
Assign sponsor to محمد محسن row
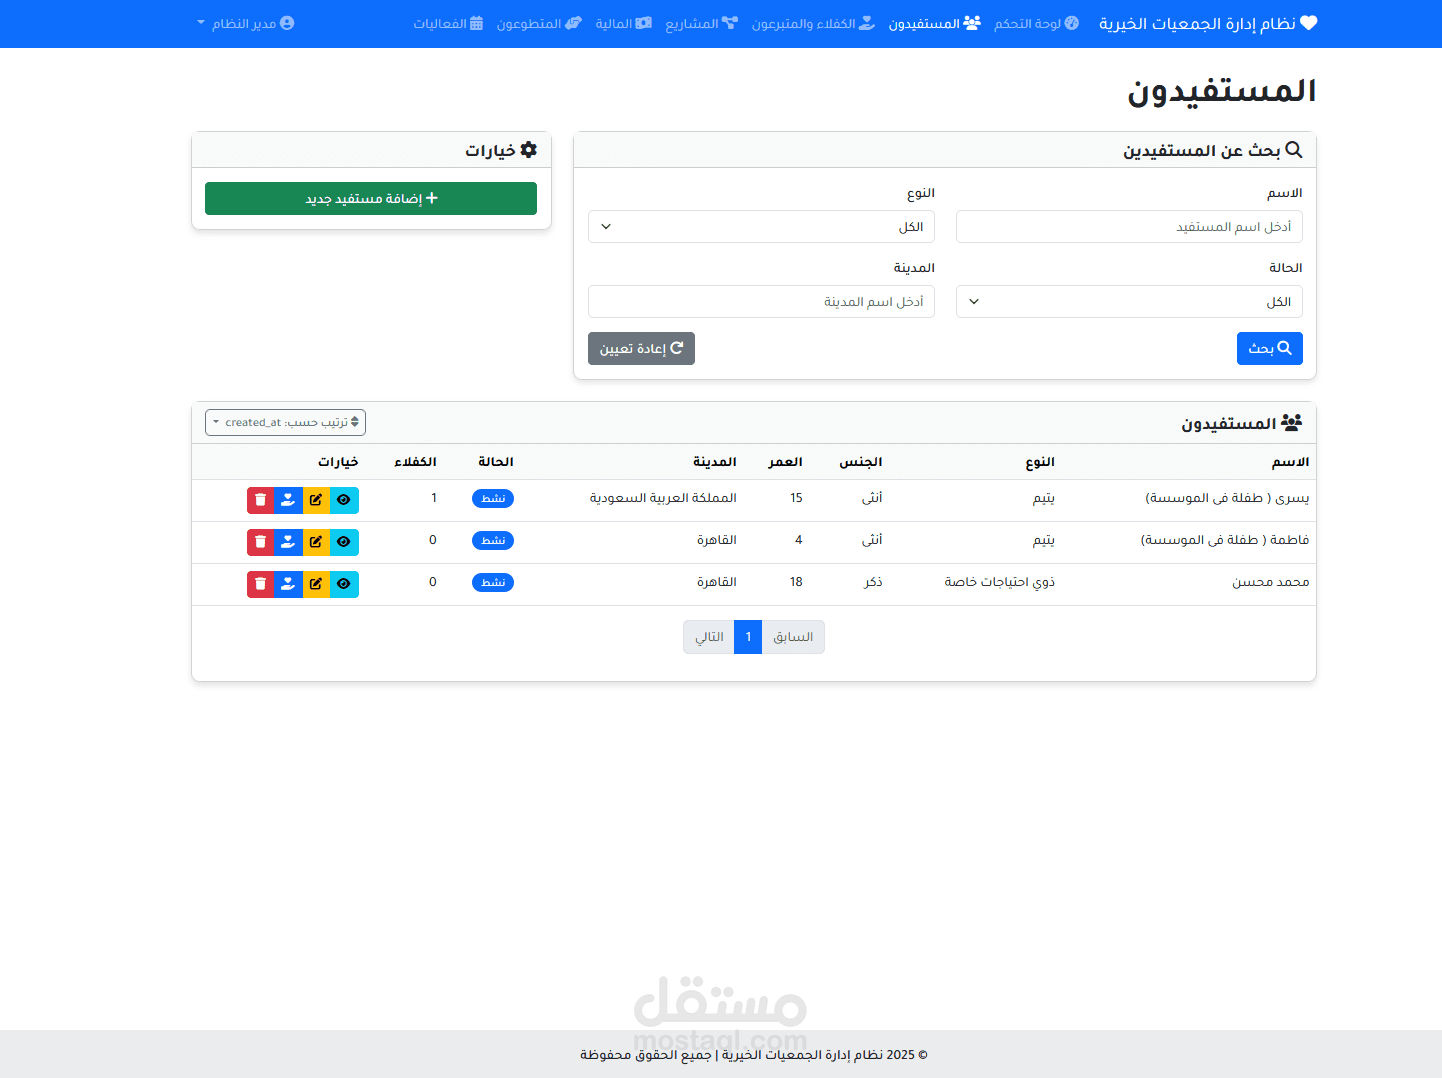[x=288, y=584]
